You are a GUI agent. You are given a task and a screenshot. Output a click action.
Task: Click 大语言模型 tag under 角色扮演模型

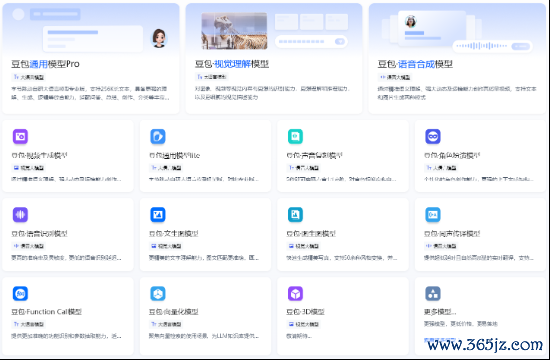441,168
